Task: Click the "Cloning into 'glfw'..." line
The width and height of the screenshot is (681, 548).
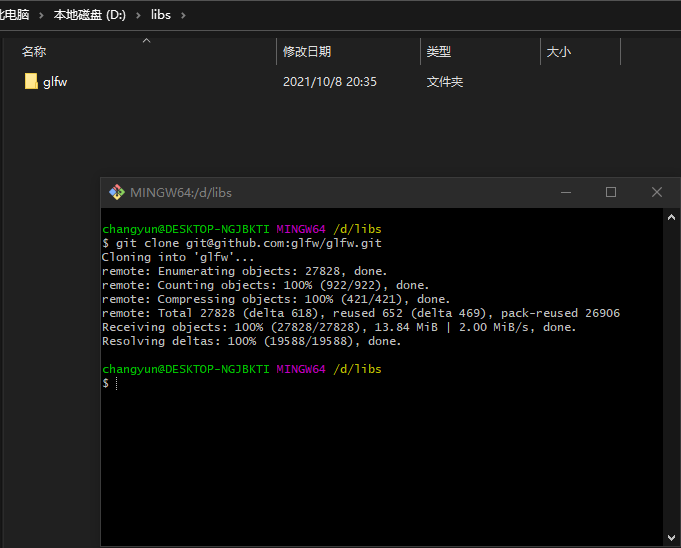Action: tap(178, 257)
